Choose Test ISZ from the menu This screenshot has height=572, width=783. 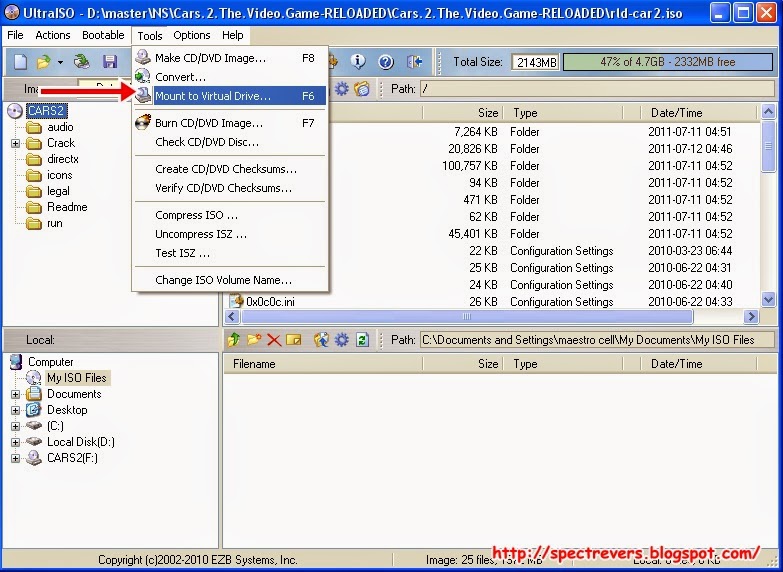[x=230, y=253]
